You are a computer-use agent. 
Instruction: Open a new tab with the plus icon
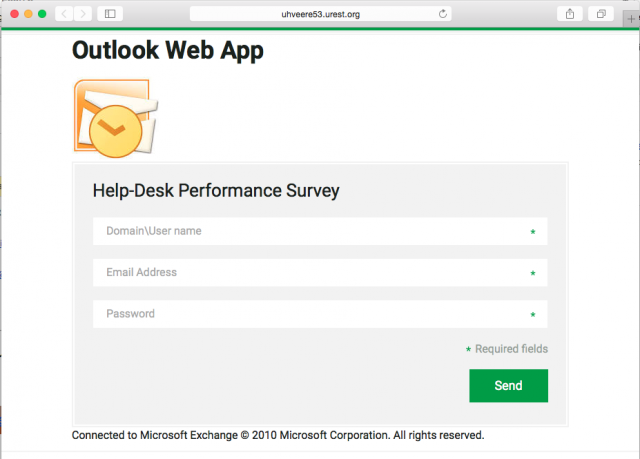[x=631, y=19]
